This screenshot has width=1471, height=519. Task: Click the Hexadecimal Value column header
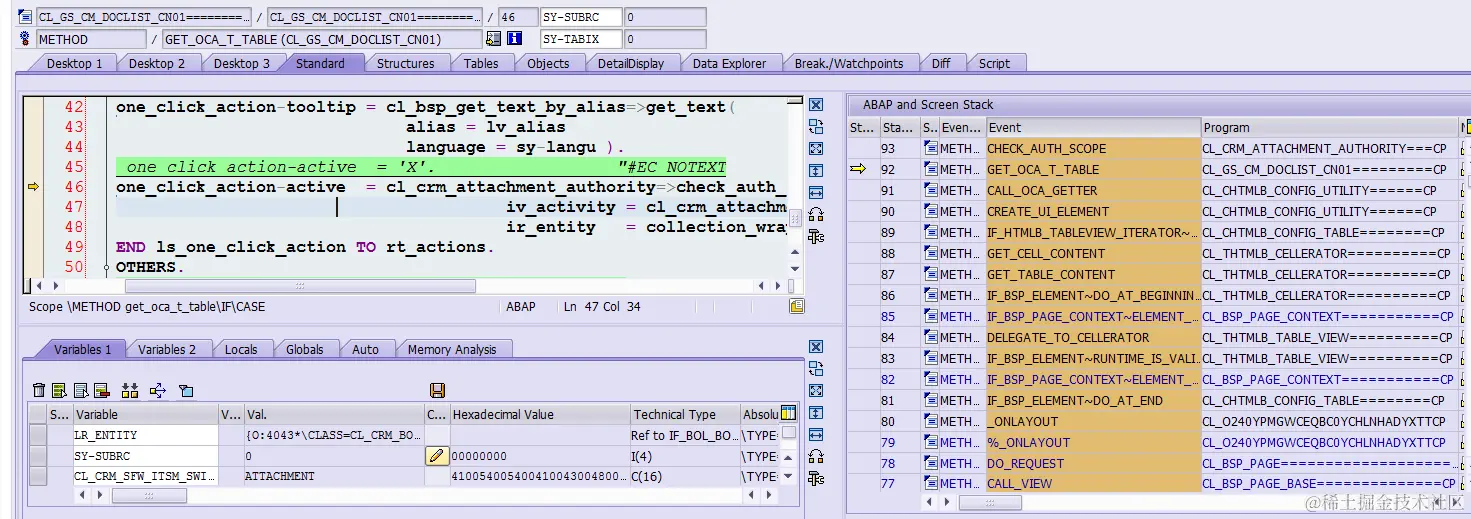click(539, 414)
